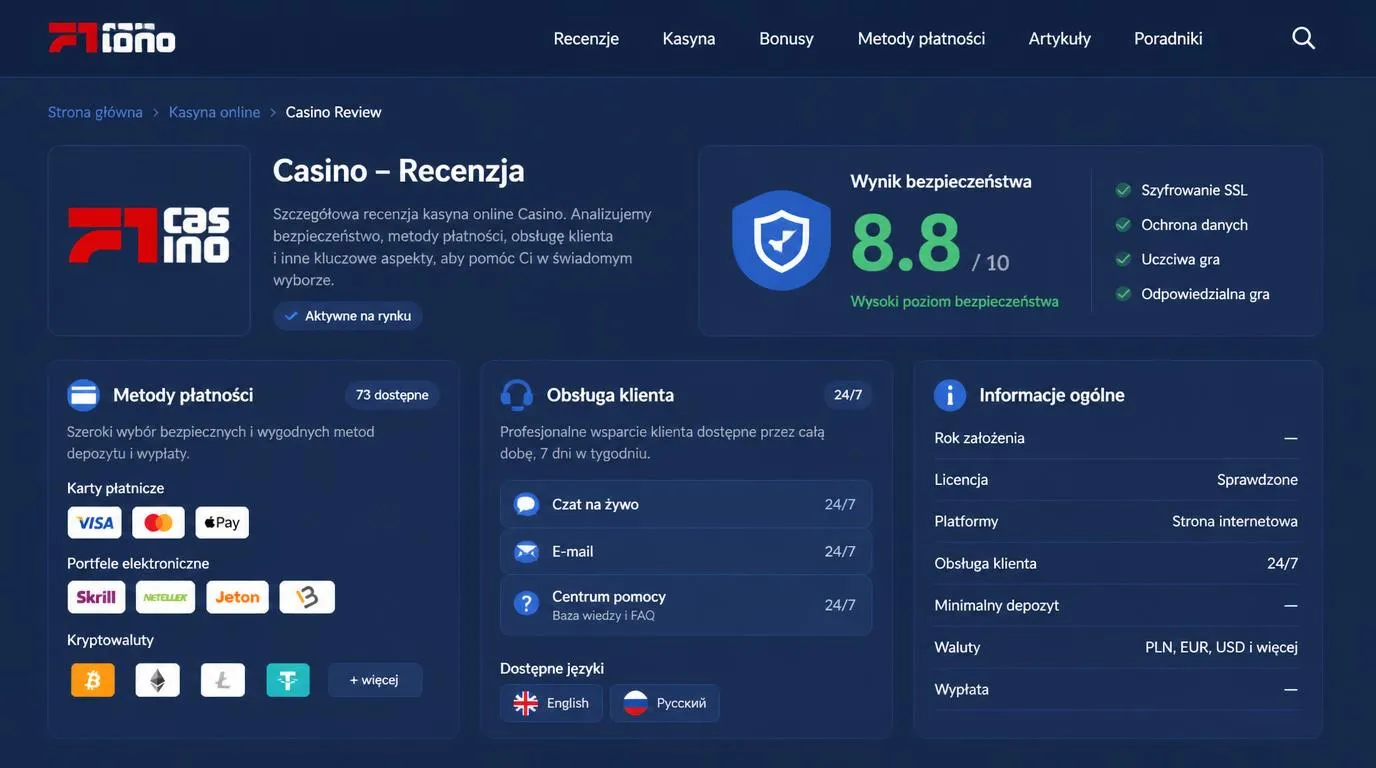Open the search magnifier icon
The height and width of the screenshot is (768, 1376).
(1303, 38)
